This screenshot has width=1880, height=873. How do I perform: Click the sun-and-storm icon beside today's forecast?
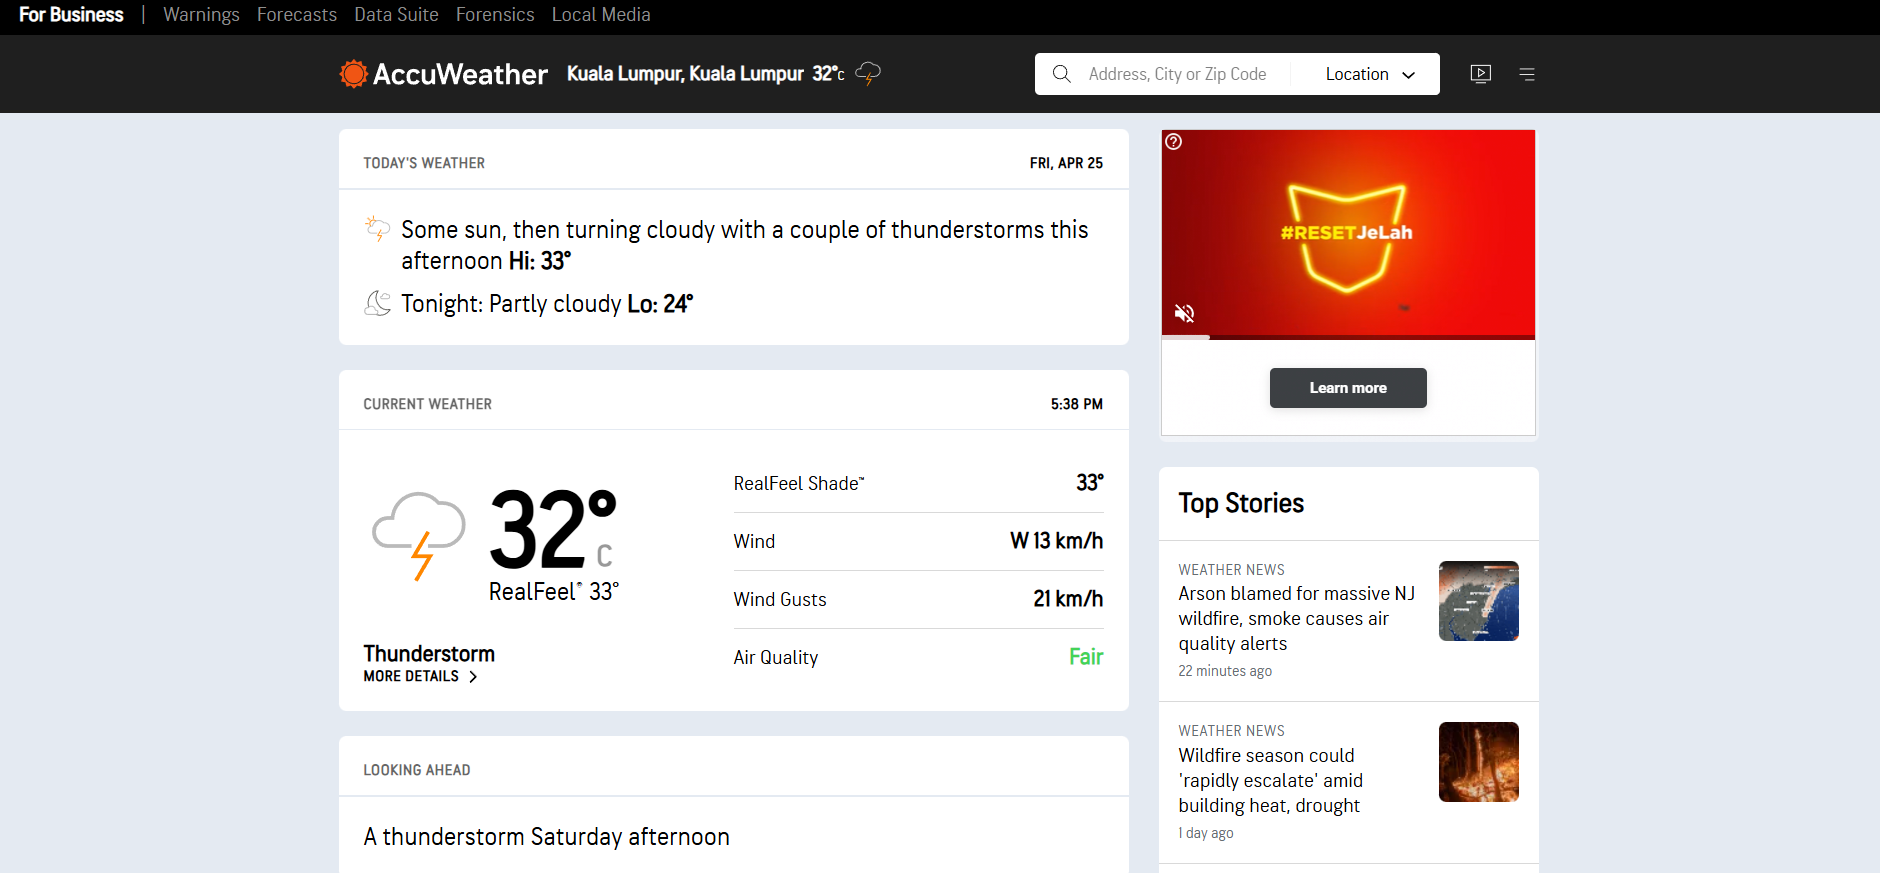point(377,229)
